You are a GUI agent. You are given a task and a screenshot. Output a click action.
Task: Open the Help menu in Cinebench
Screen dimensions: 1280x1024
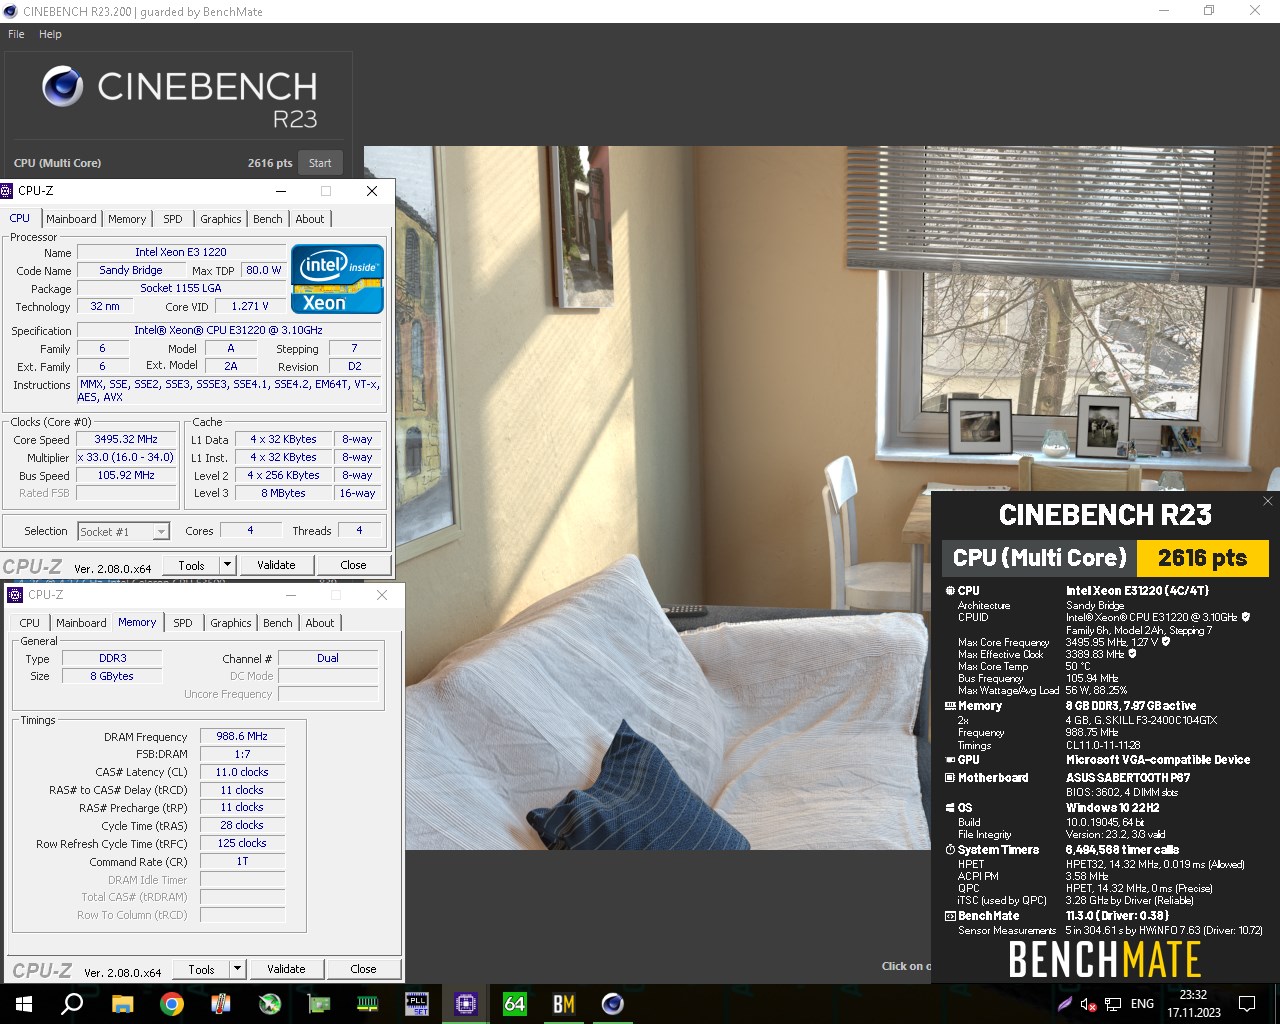click(x=50, y=34)
